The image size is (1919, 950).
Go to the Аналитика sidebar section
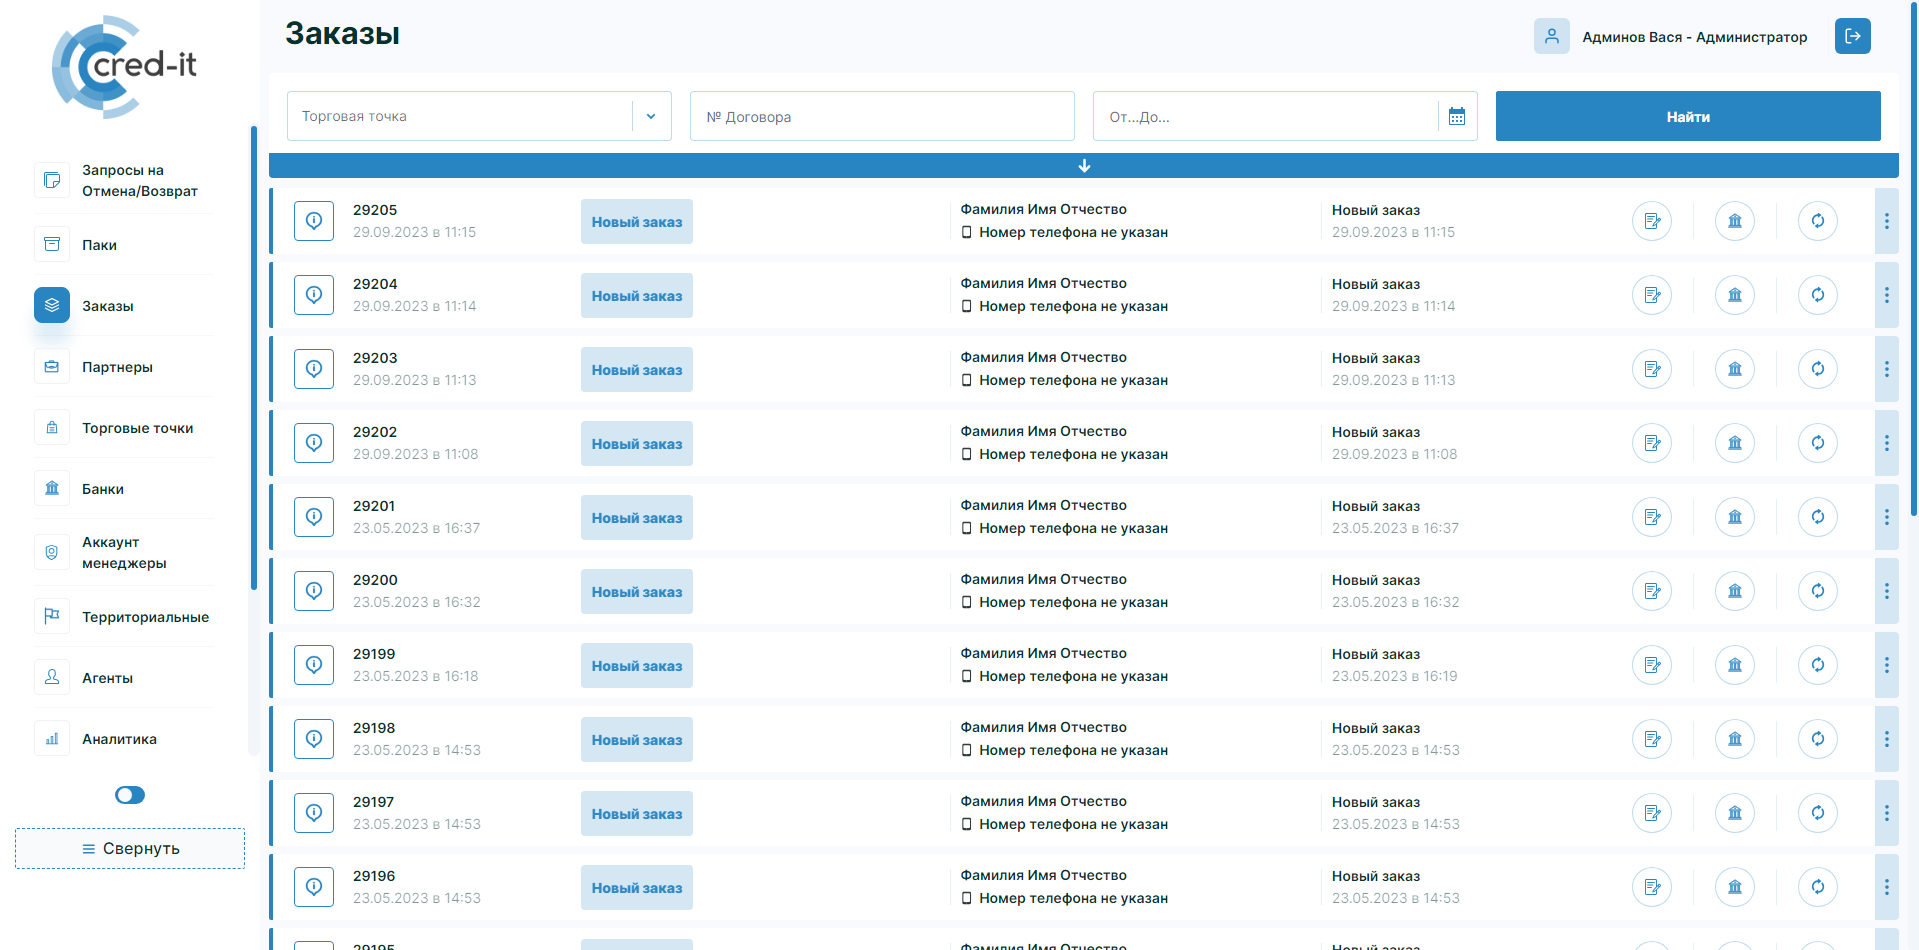tap(119, 739)
